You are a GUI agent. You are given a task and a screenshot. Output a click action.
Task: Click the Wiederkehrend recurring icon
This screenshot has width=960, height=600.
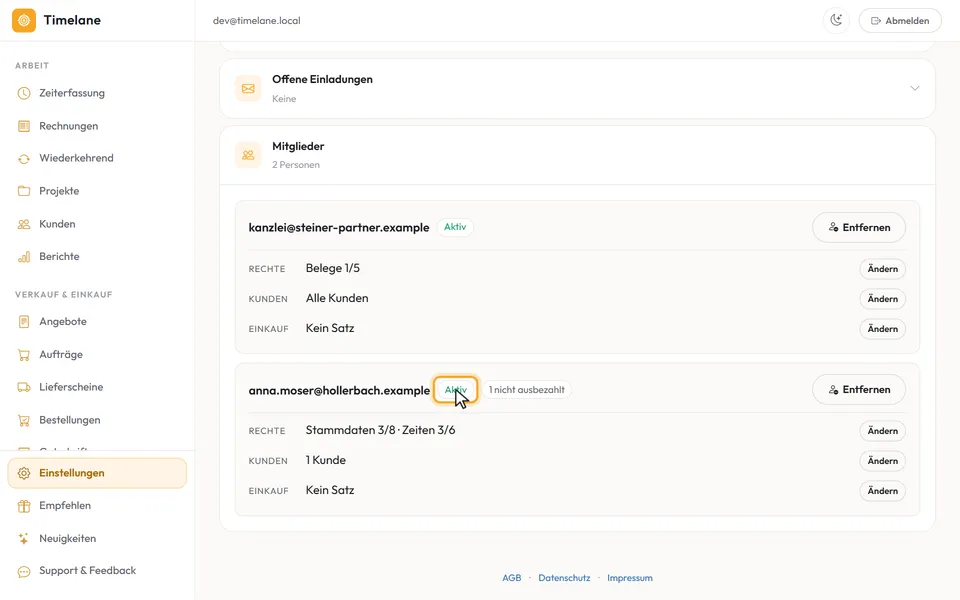point(24,159)
